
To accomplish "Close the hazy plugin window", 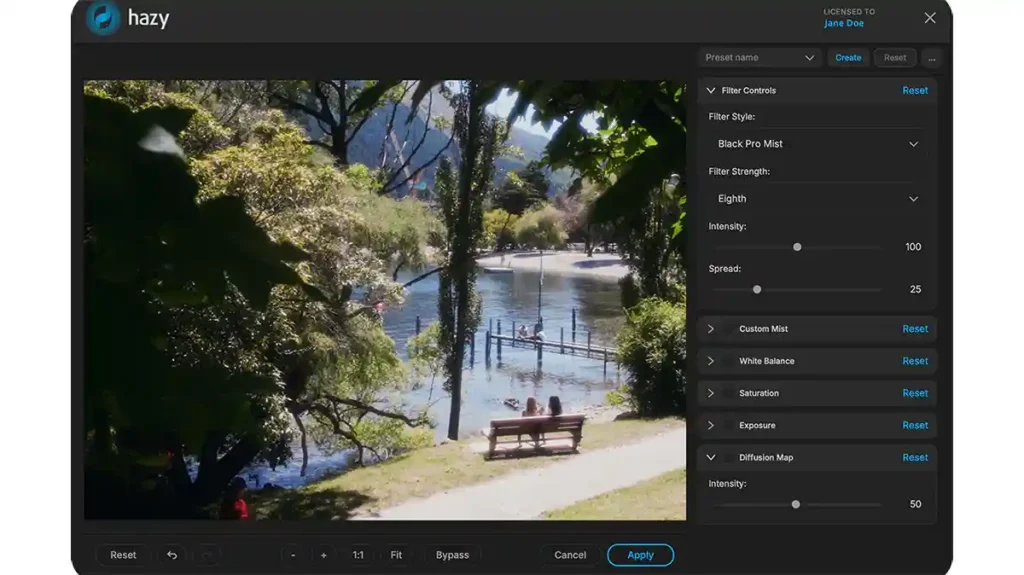I will coord(929,18).
